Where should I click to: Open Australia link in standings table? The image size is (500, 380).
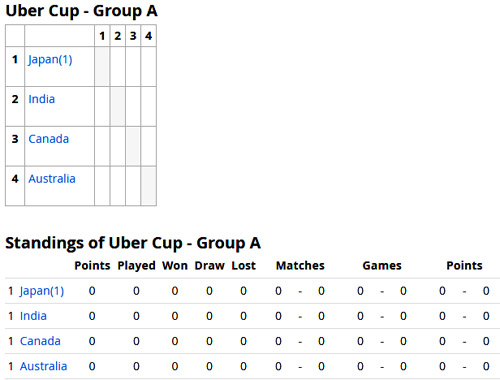pyautogui.click(x=44, y=366)
